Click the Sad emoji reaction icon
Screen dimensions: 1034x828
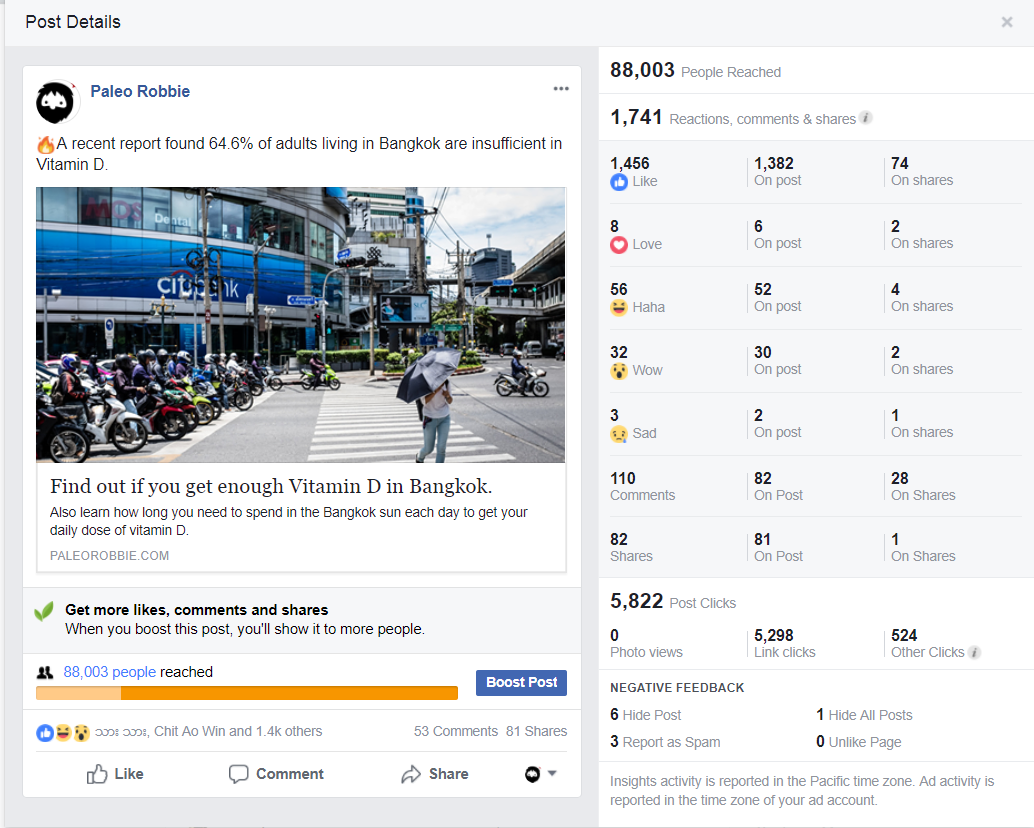(x=619, y=434)
